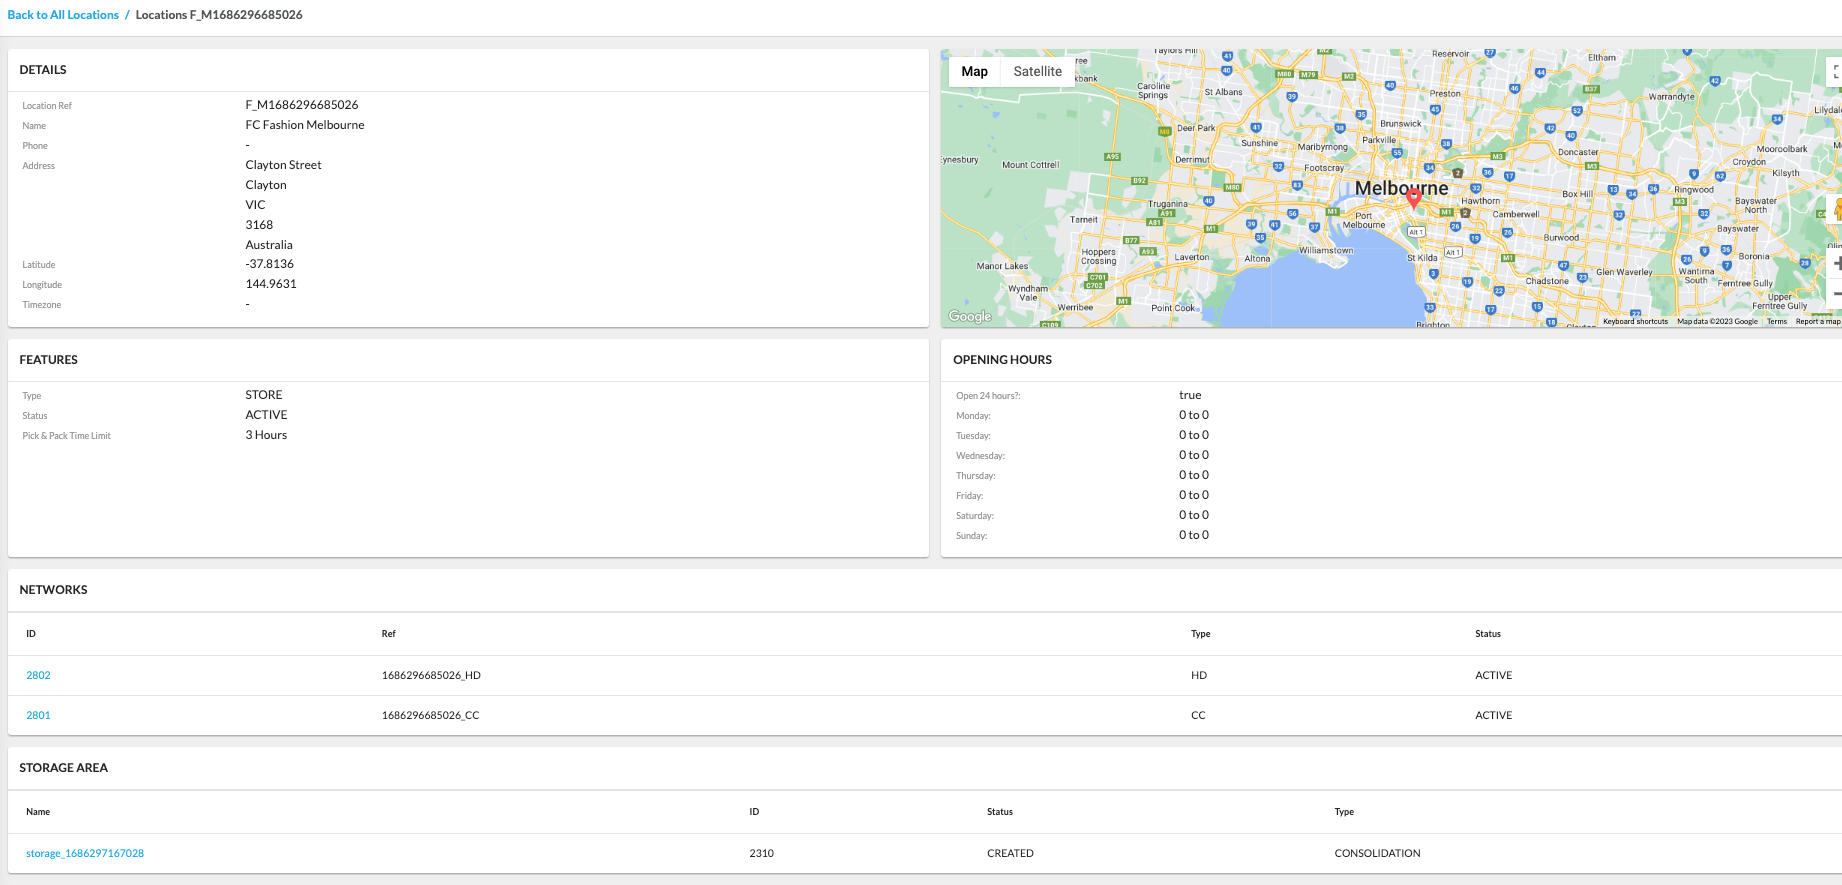This screenshot has height=885, width=1842.
Task: Click the Storage Area Type column header
Action: [1343, 812]
